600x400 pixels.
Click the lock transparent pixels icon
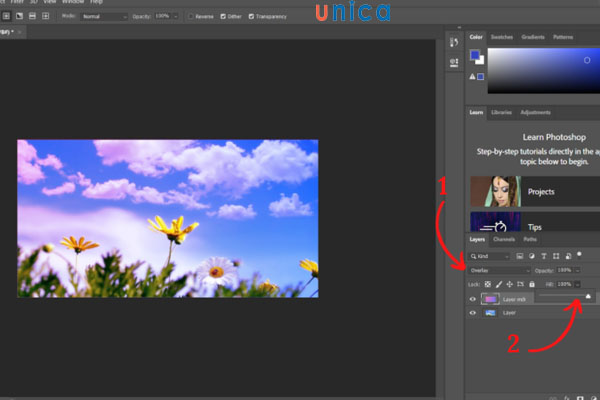tap(487, 285)
